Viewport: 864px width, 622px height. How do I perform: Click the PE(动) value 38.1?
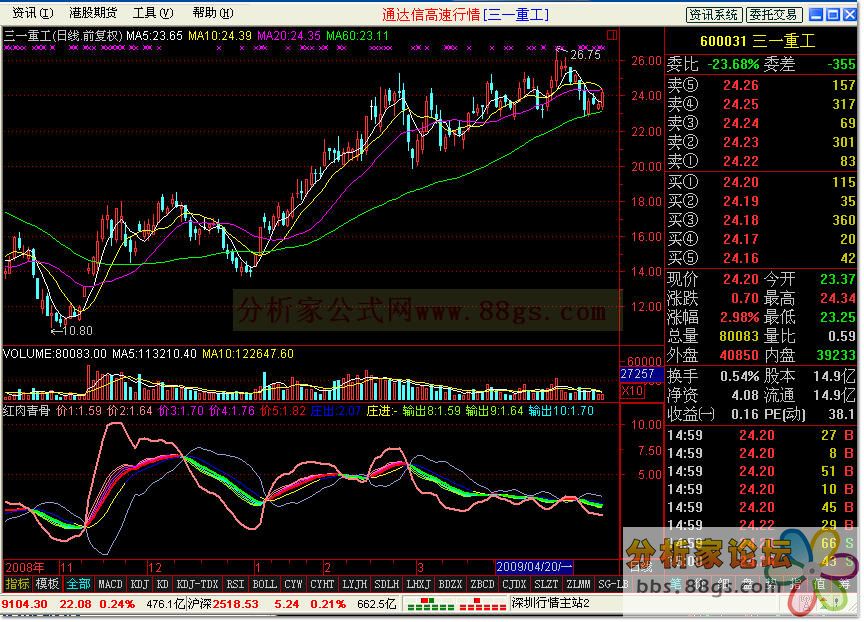click(x=841, y=414)
